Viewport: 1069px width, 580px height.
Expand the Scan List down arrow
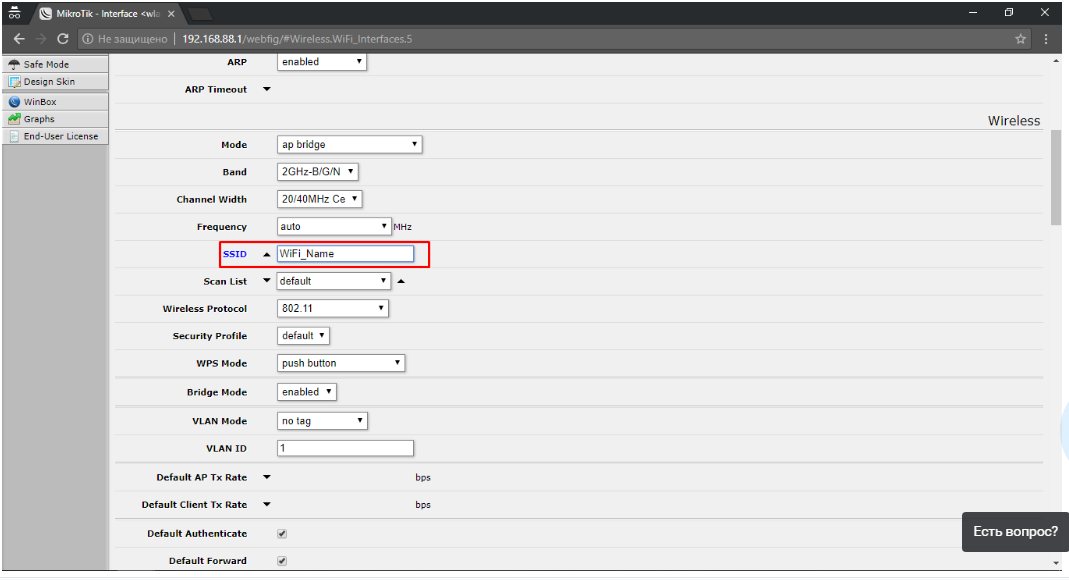[267, 281]
